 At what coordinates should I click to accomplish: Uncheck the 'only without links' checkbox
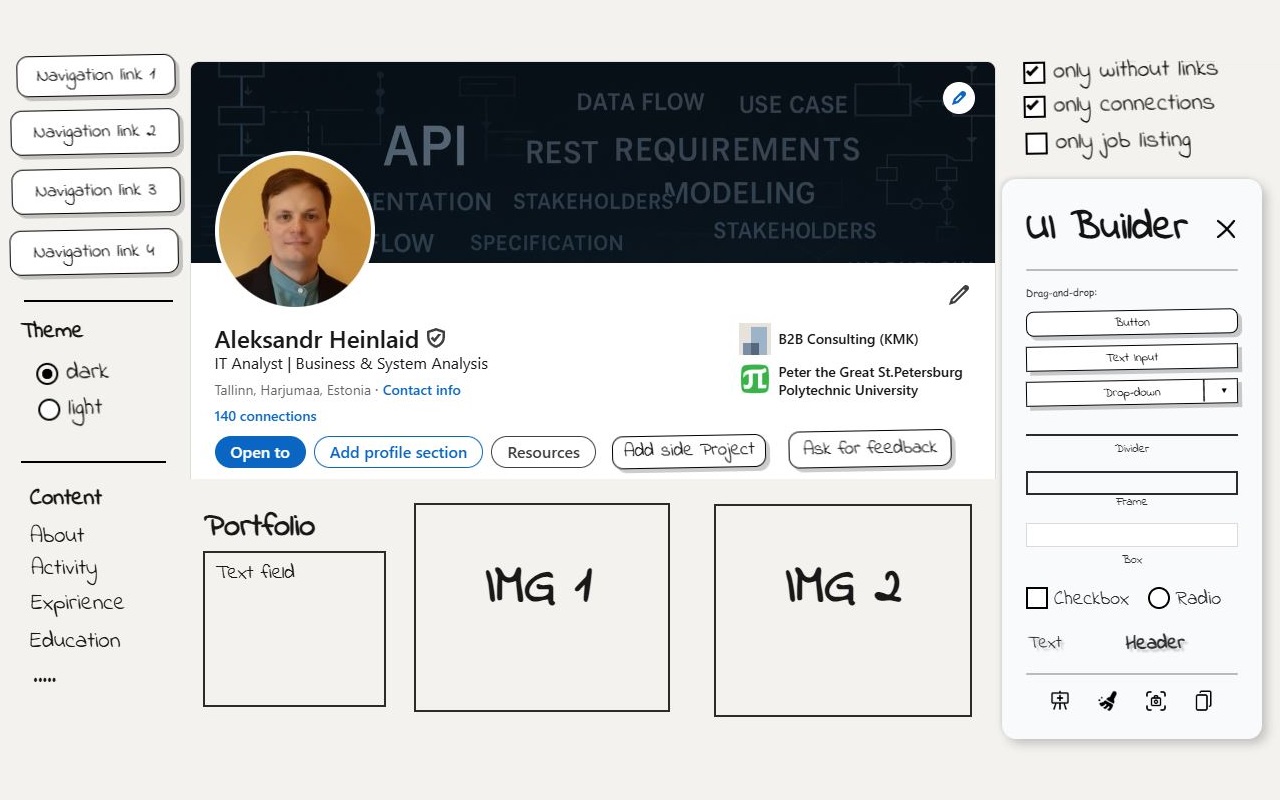pos(1034,71)
